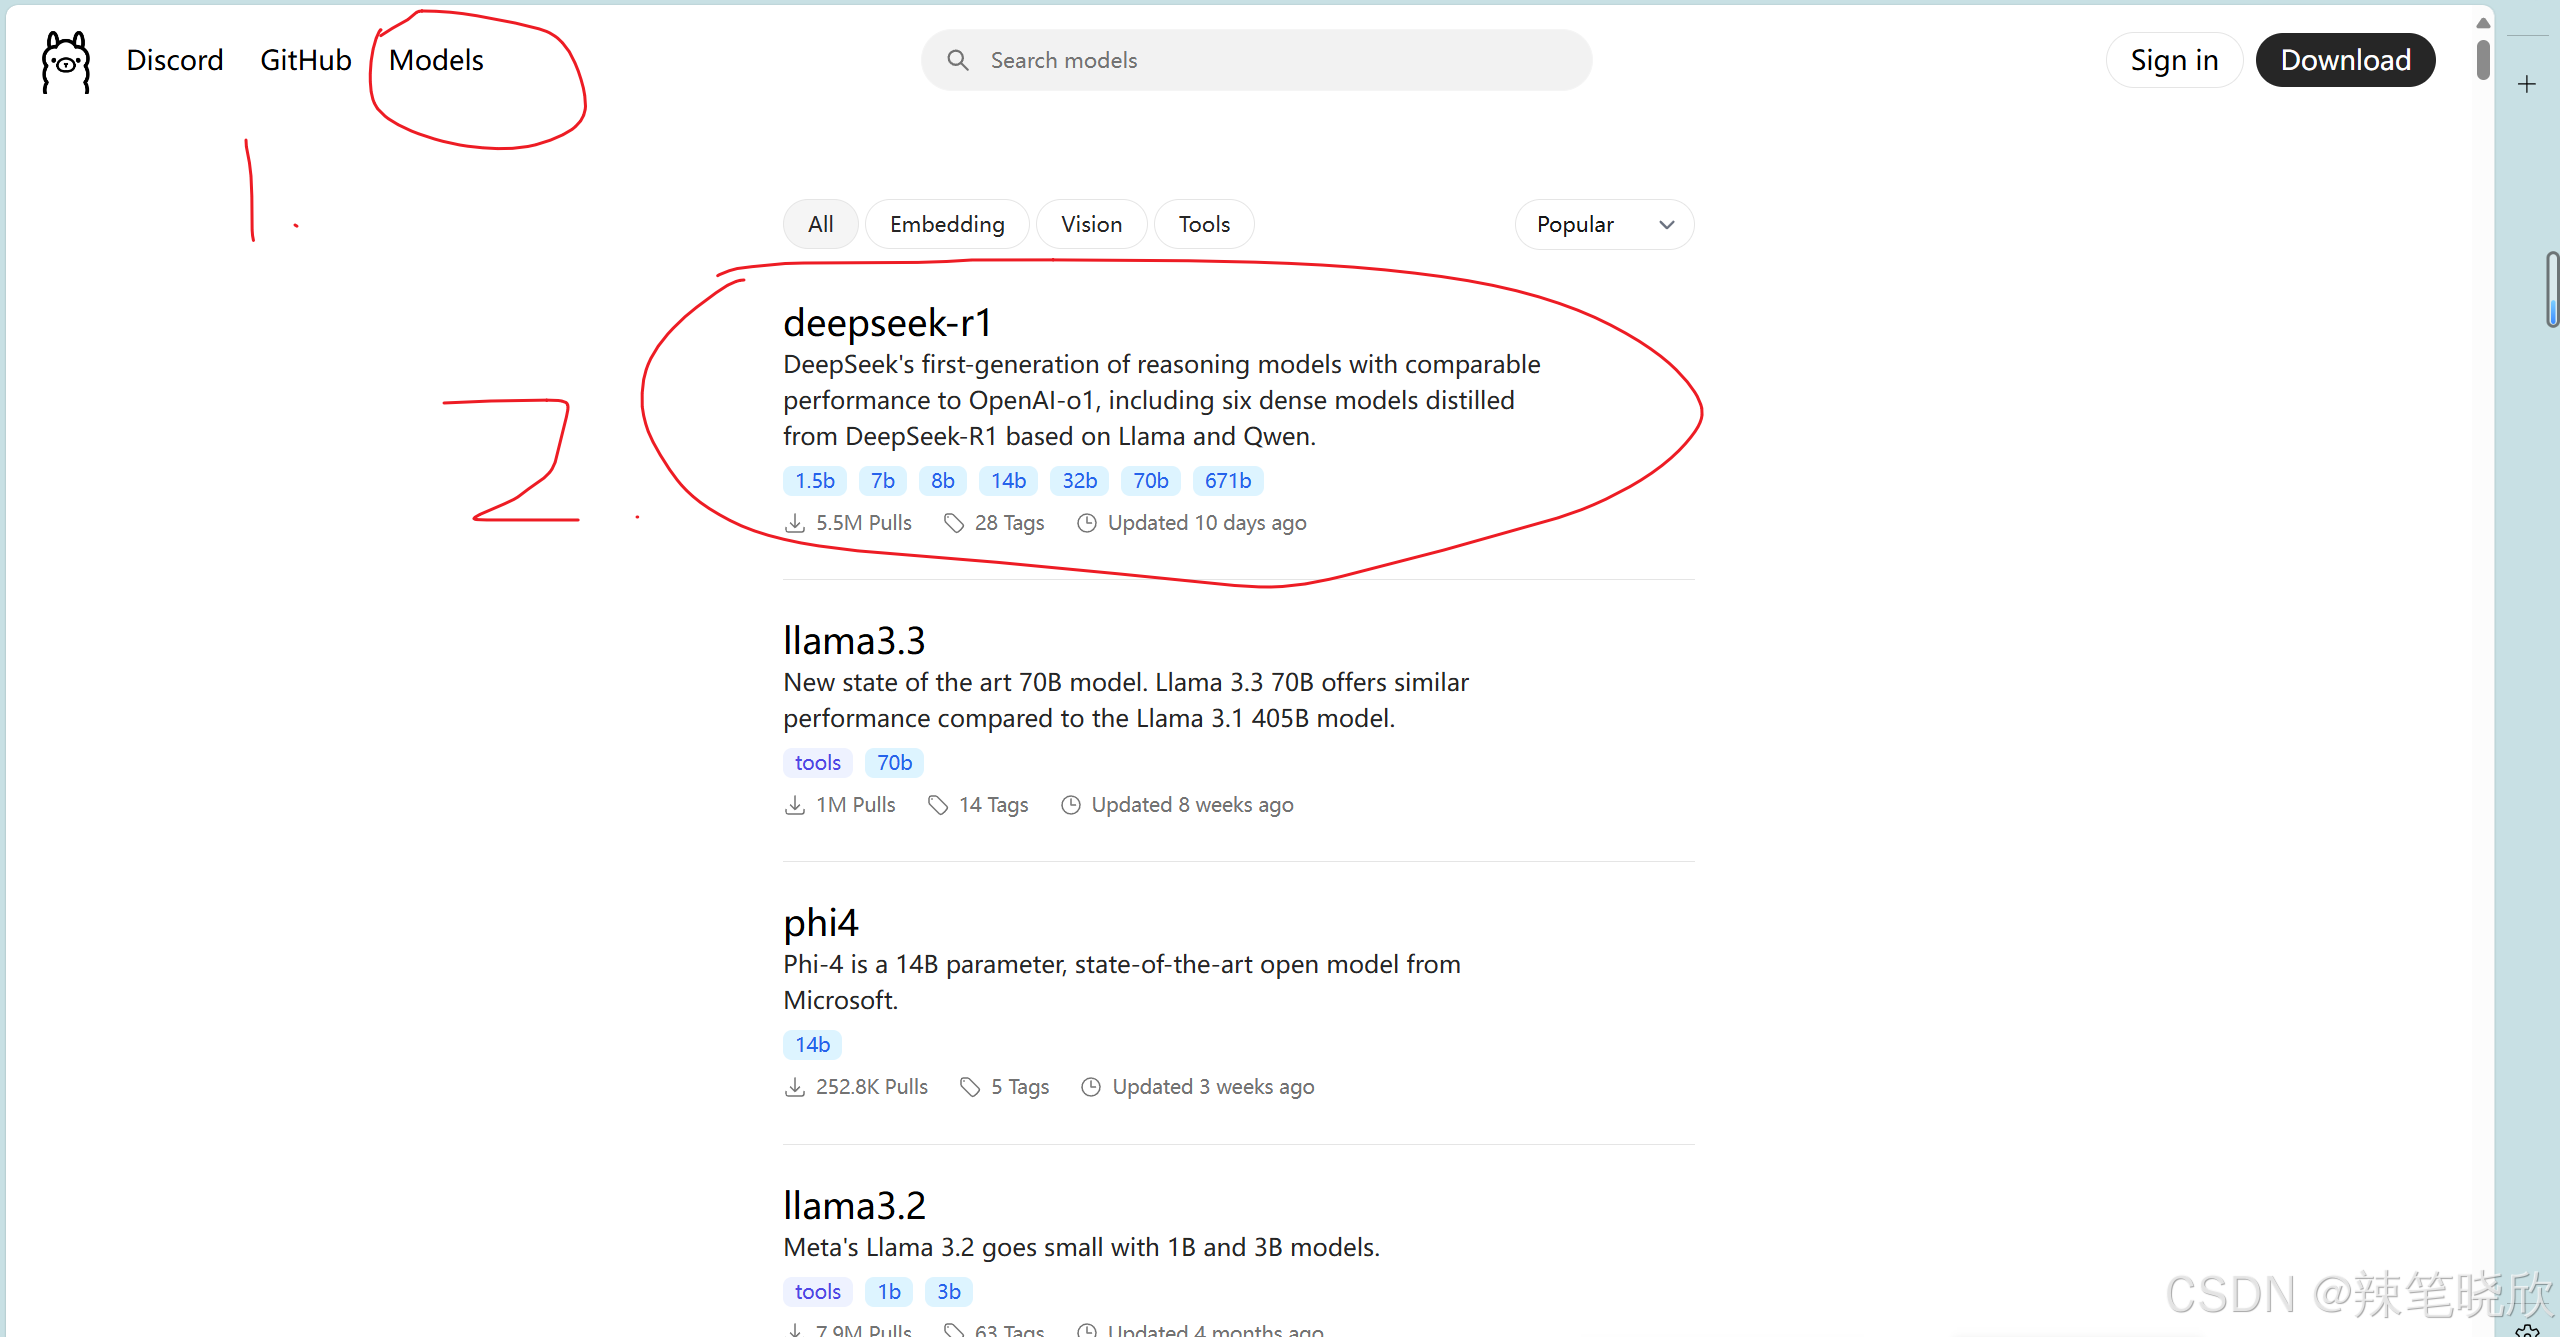This screenshot has height=1337, width=2560.
Task: Open the llama3.3 model page
Action: click(854, 640)
